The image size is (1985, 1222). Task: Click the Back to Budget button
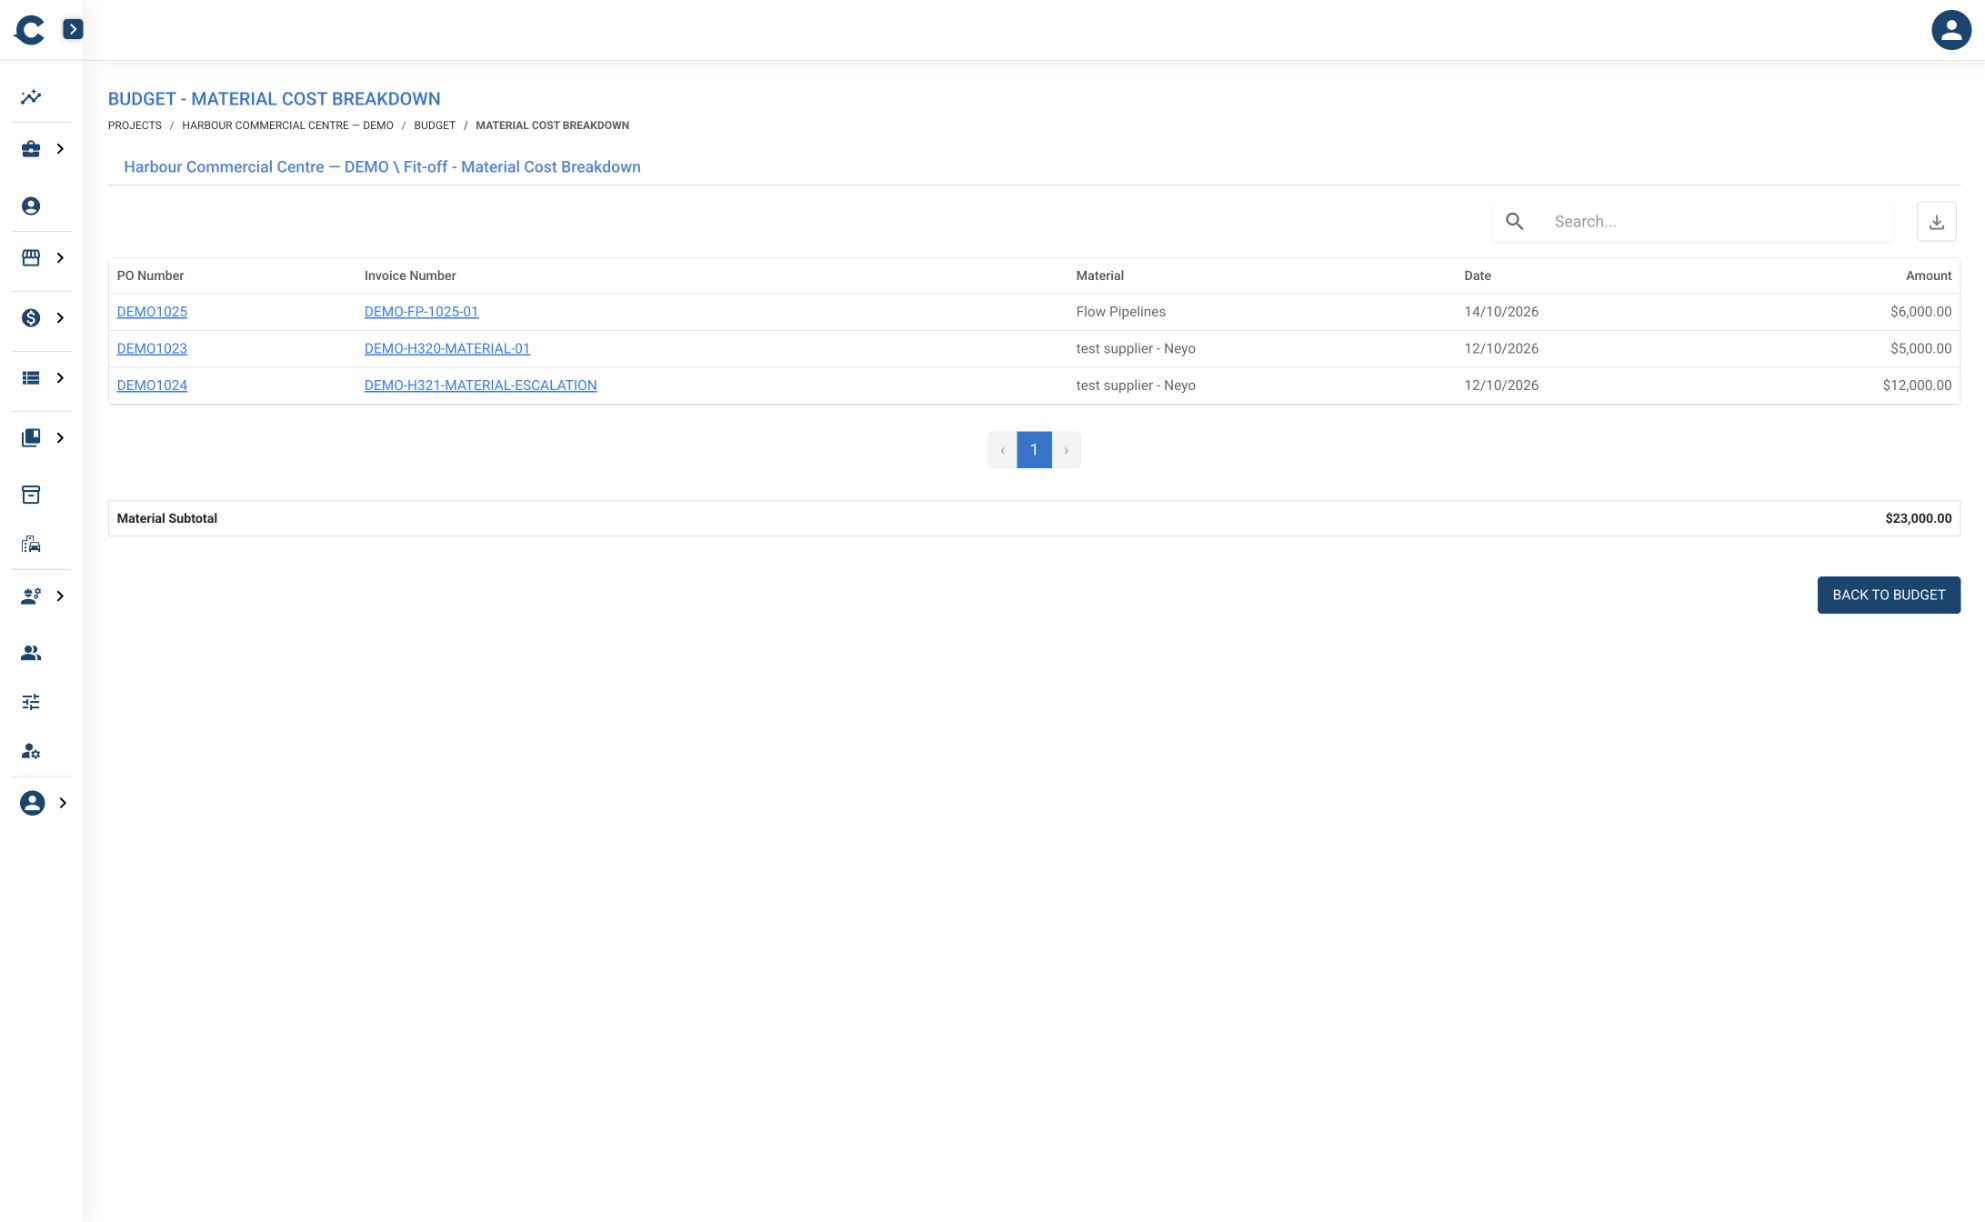(x=1888, y=595)
